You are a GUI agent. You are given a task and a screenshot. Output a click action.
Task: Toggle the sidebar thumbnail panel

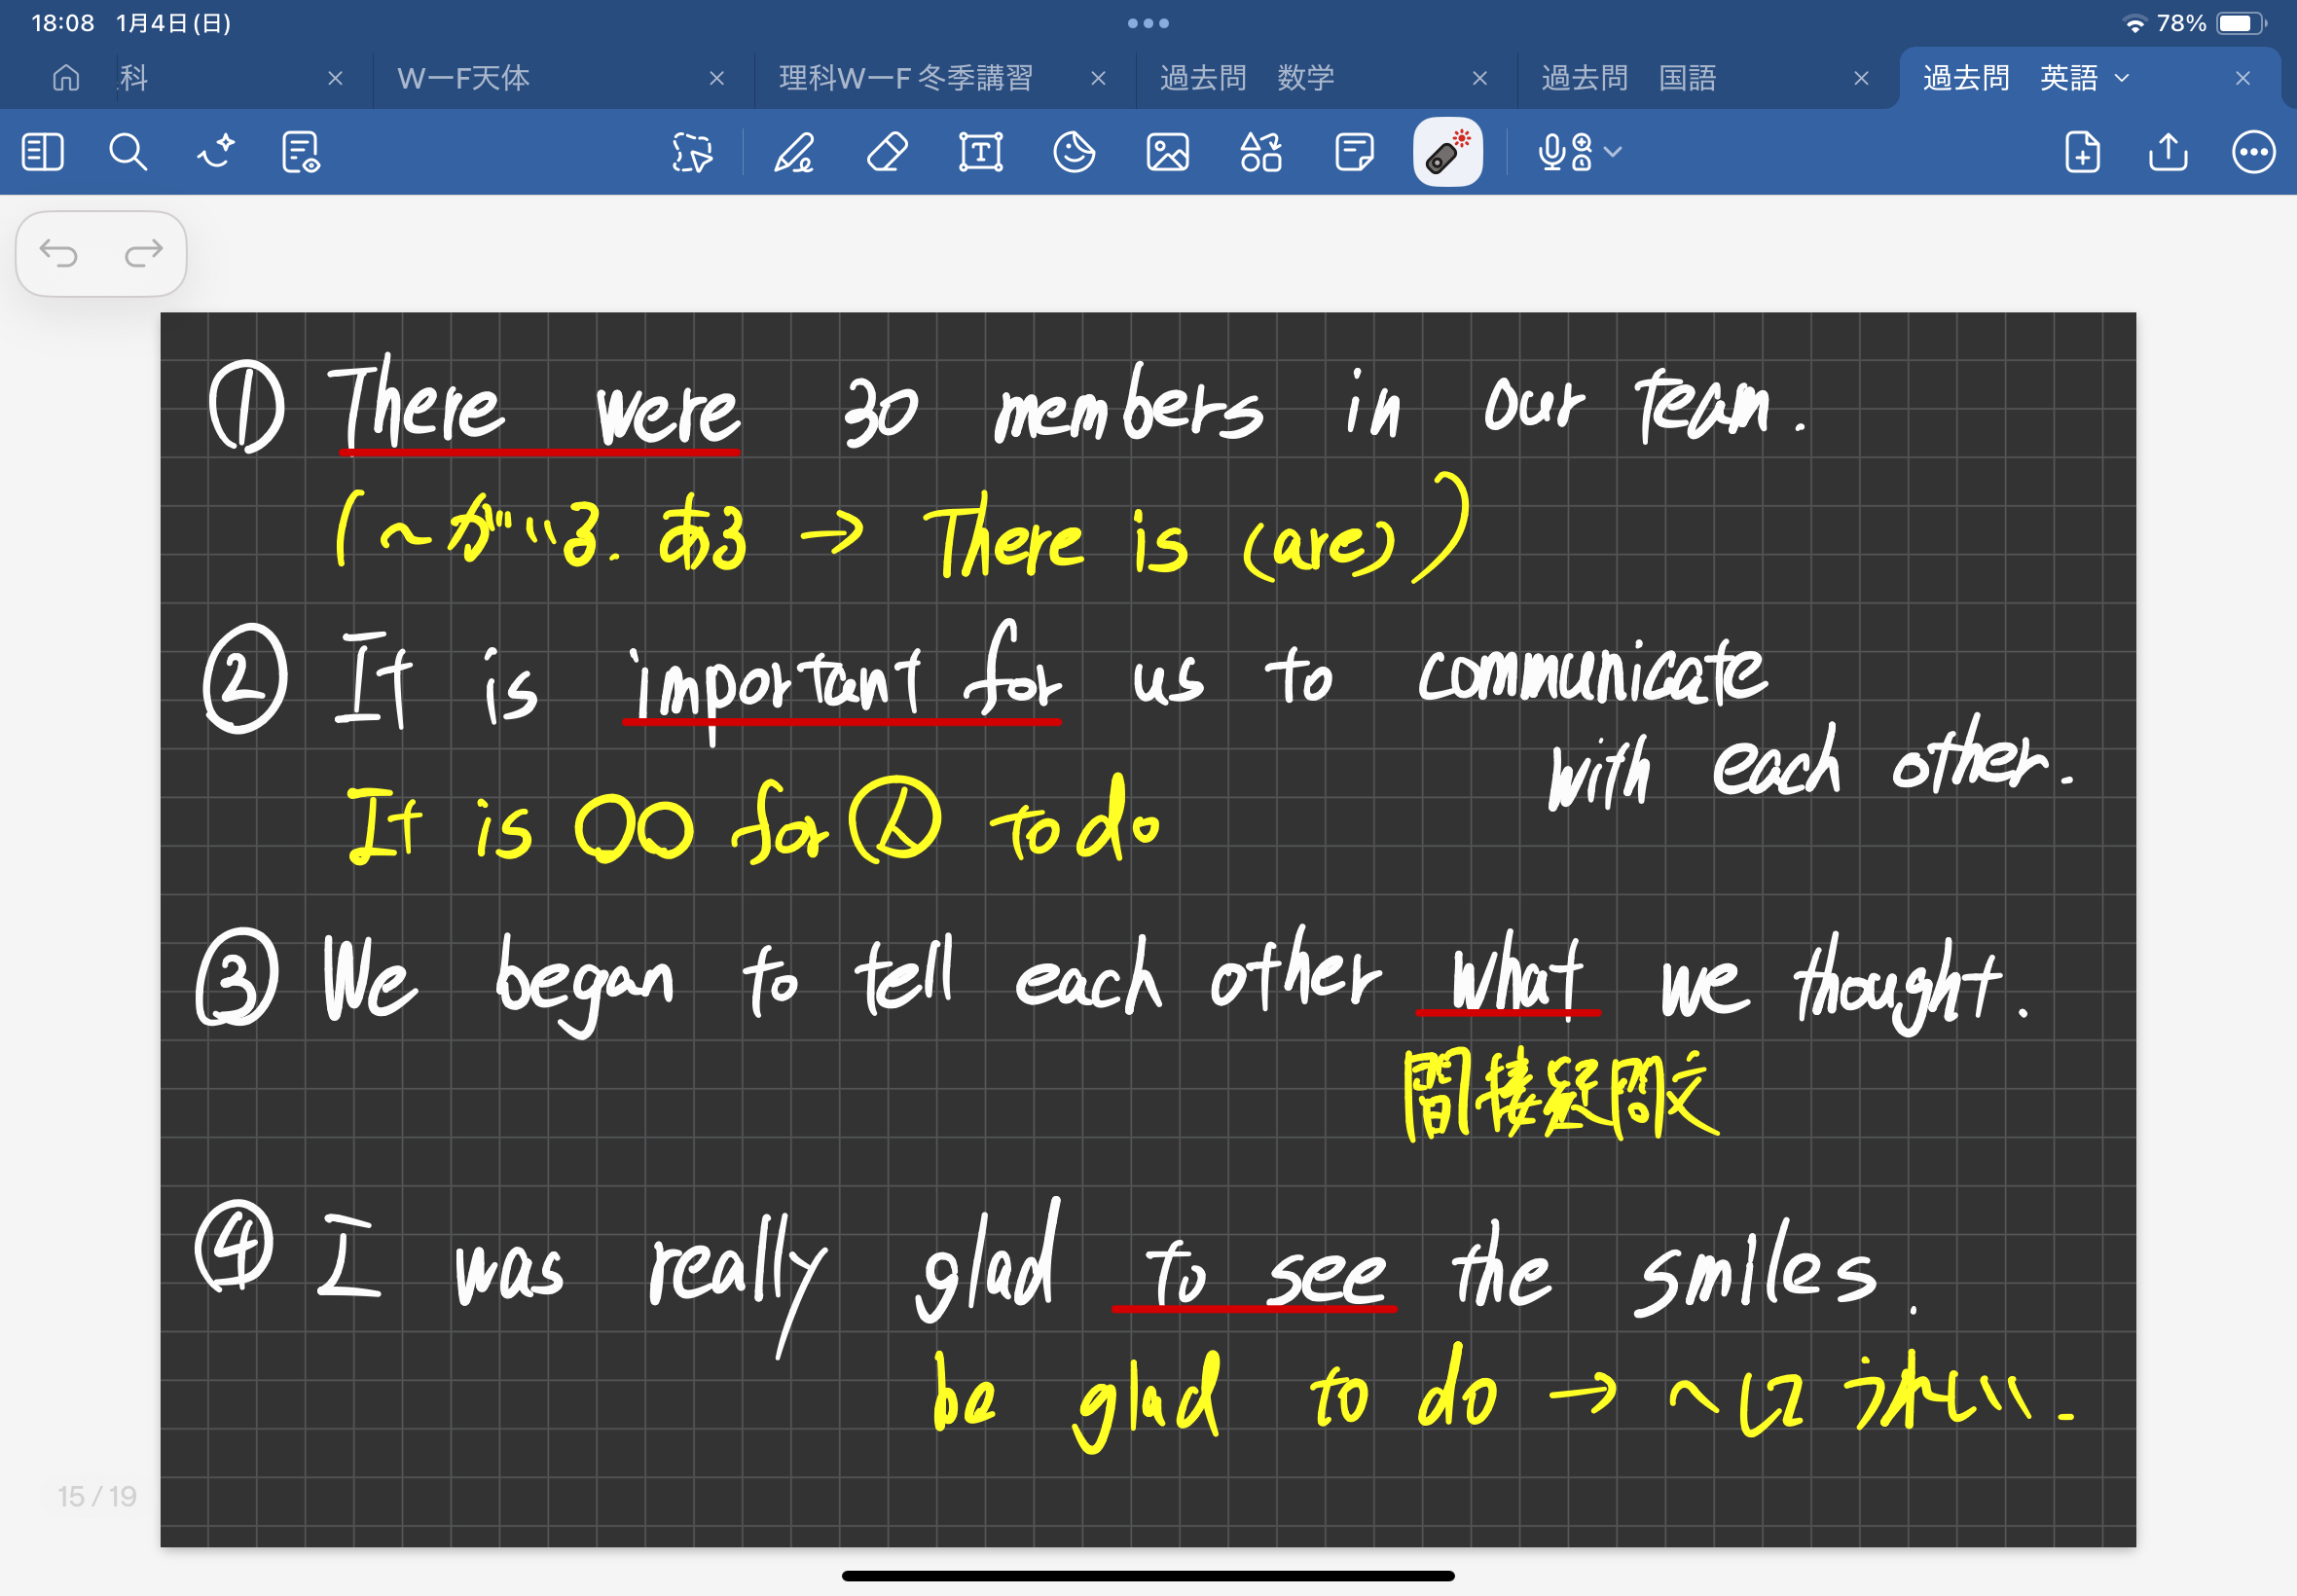[x=42, y=153]
